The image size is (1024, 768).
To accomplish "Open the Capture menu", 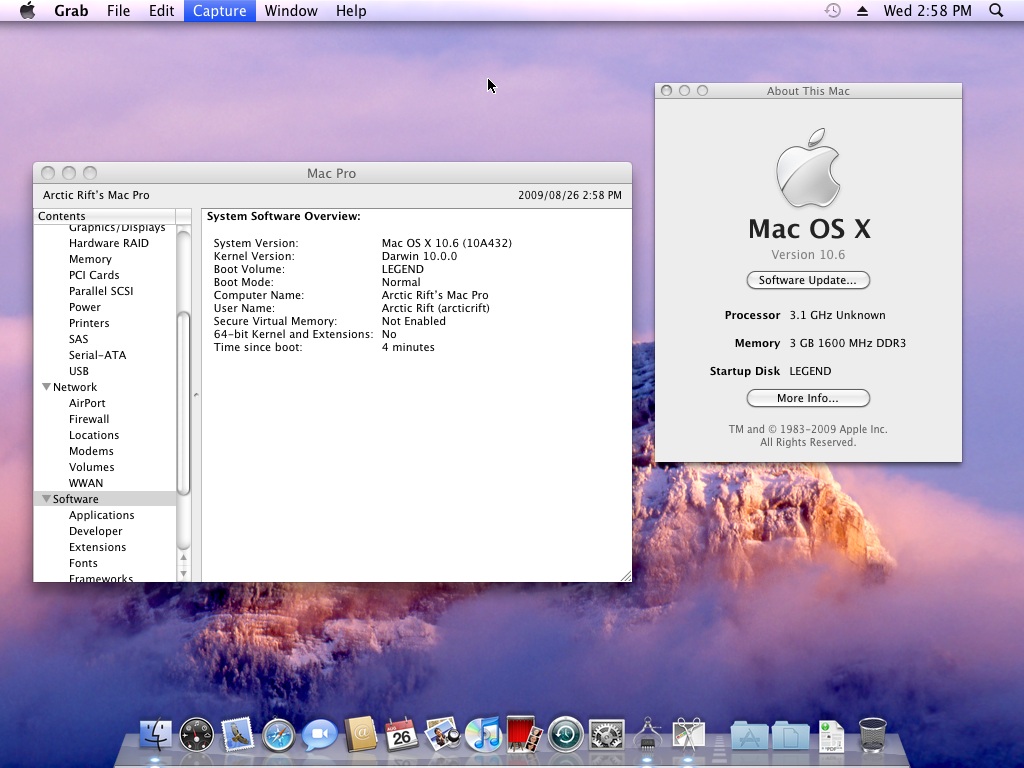I will (219, 11).
